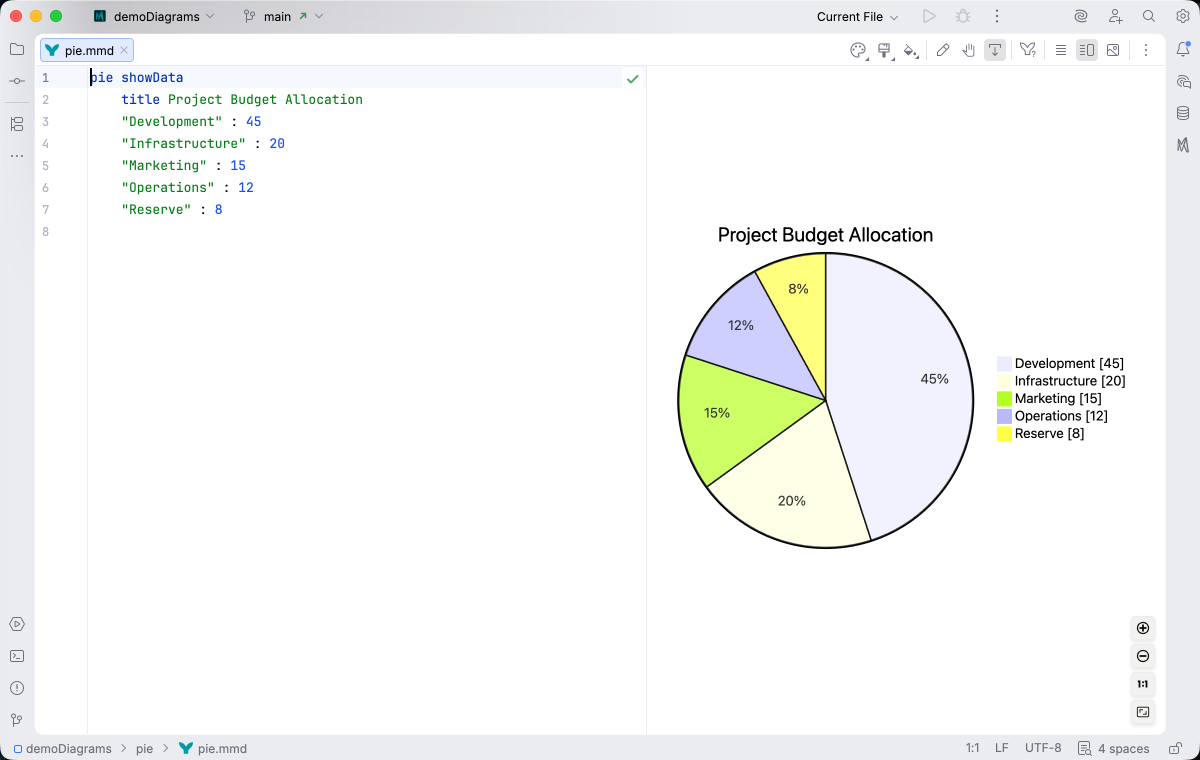Viewport: 1200px width, 760px height.
Task: Click line number 8 in the gutter
Action: pos(45,231)
